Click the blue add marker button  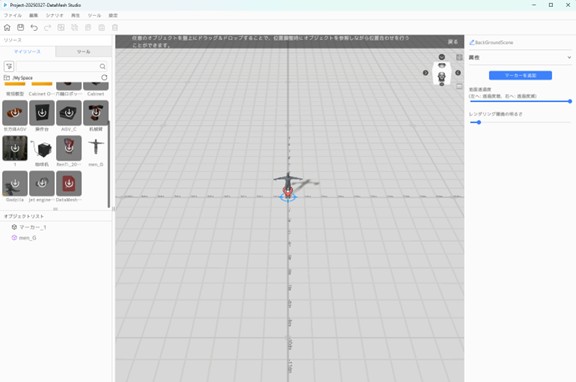520,75
